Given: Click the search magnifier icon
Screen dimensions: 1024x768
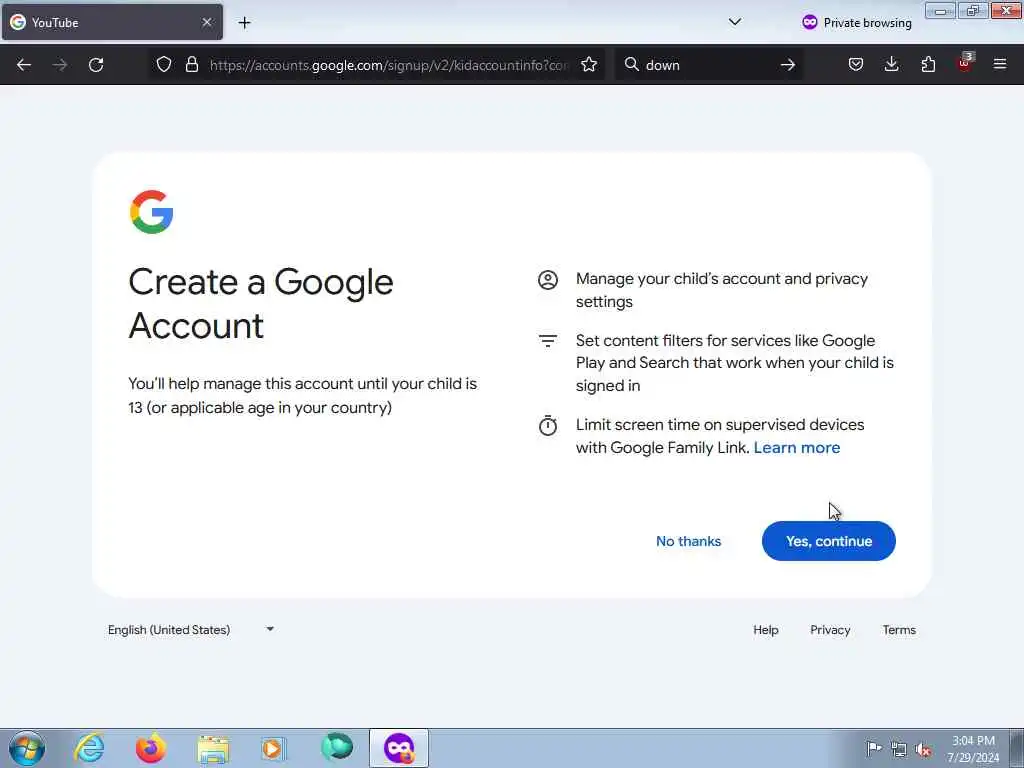Looking at the screenshot, I should coord(632,65).
